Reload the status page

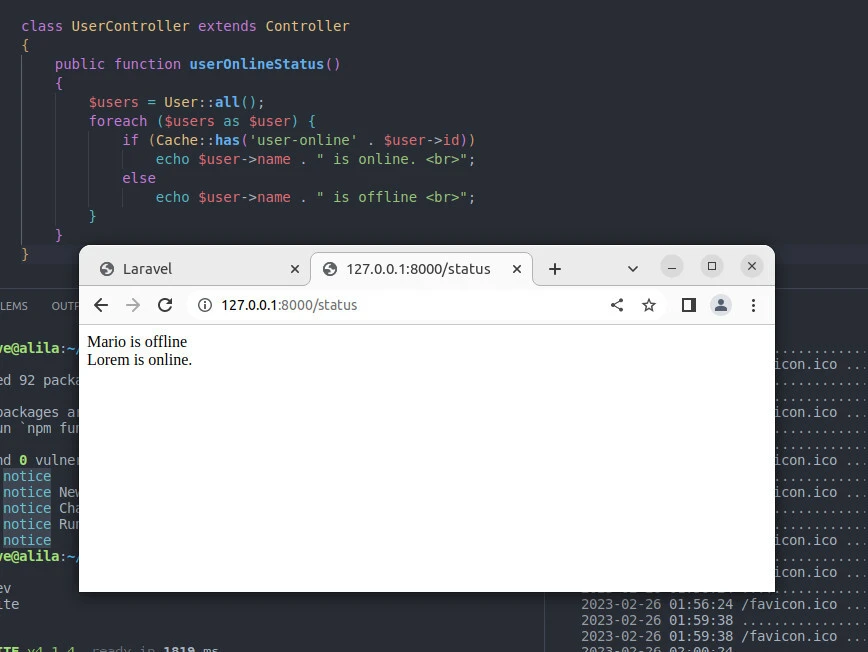[x=165, y=305]
